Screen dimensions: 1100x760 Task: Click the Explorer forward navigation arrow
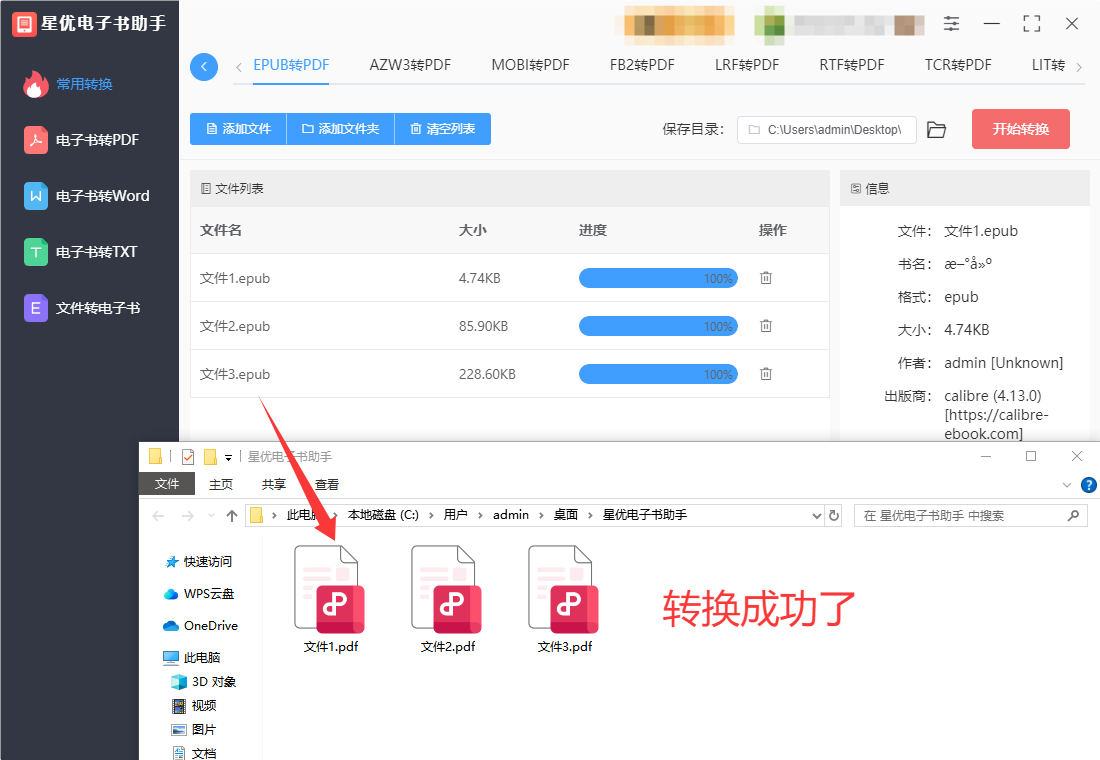pyautogui.click(x=187, y=516)
